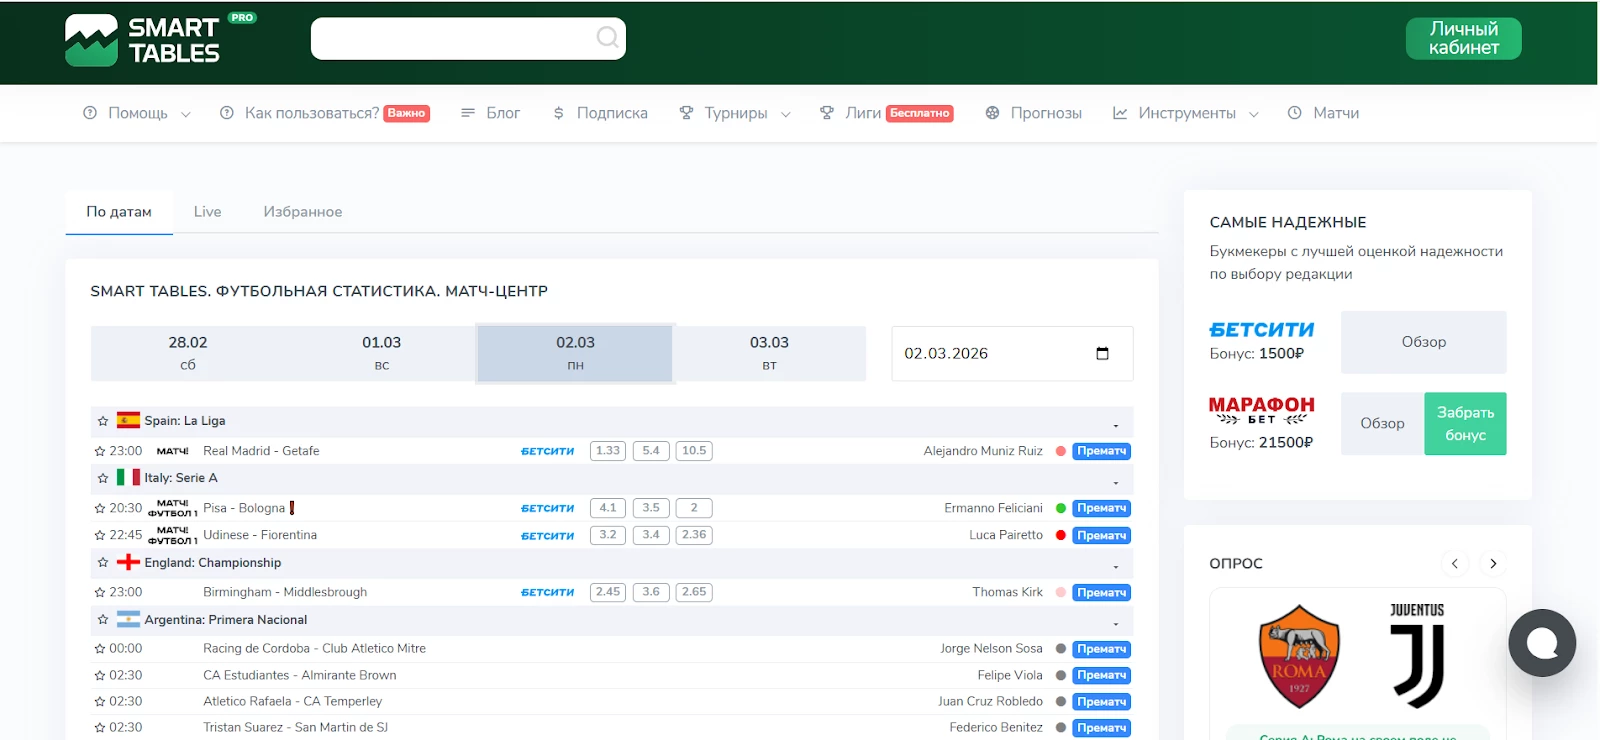The image size is (1600, 740).
Task: Go to previous poll with left arrow
Action: point(1455,564)
